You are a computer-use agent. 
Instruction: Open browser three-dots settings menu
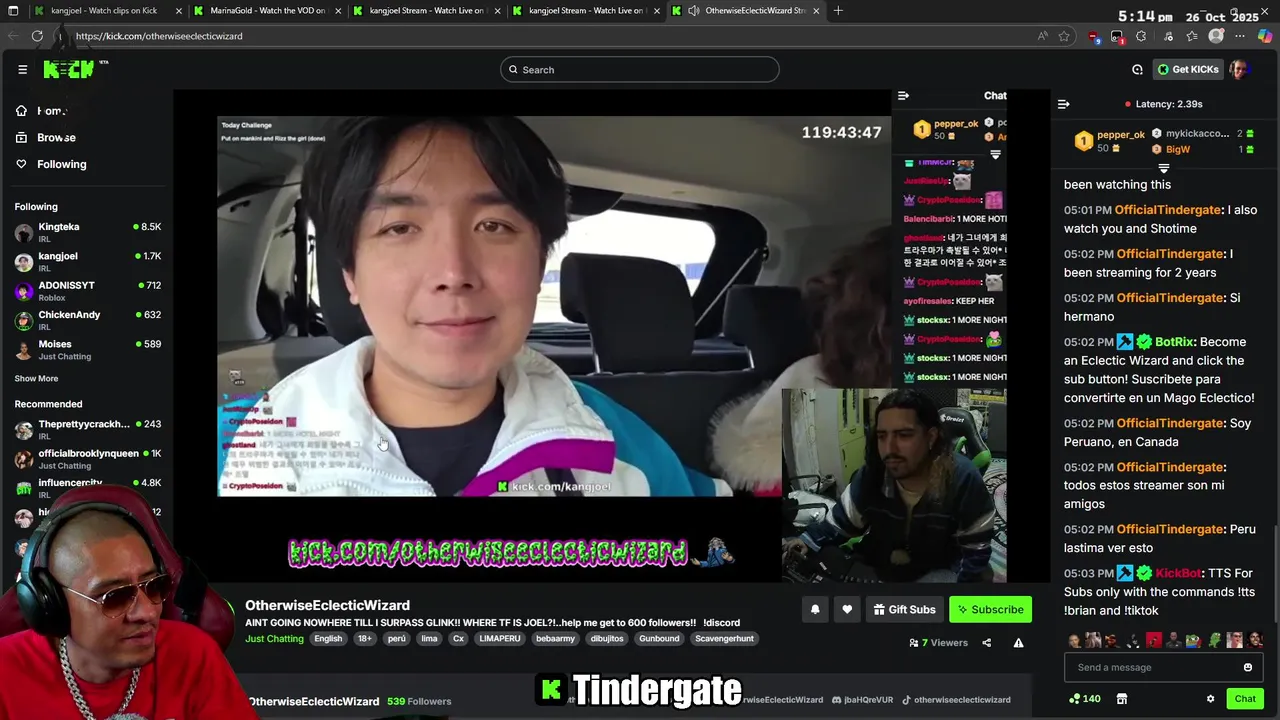click(x=1240, y=36)
